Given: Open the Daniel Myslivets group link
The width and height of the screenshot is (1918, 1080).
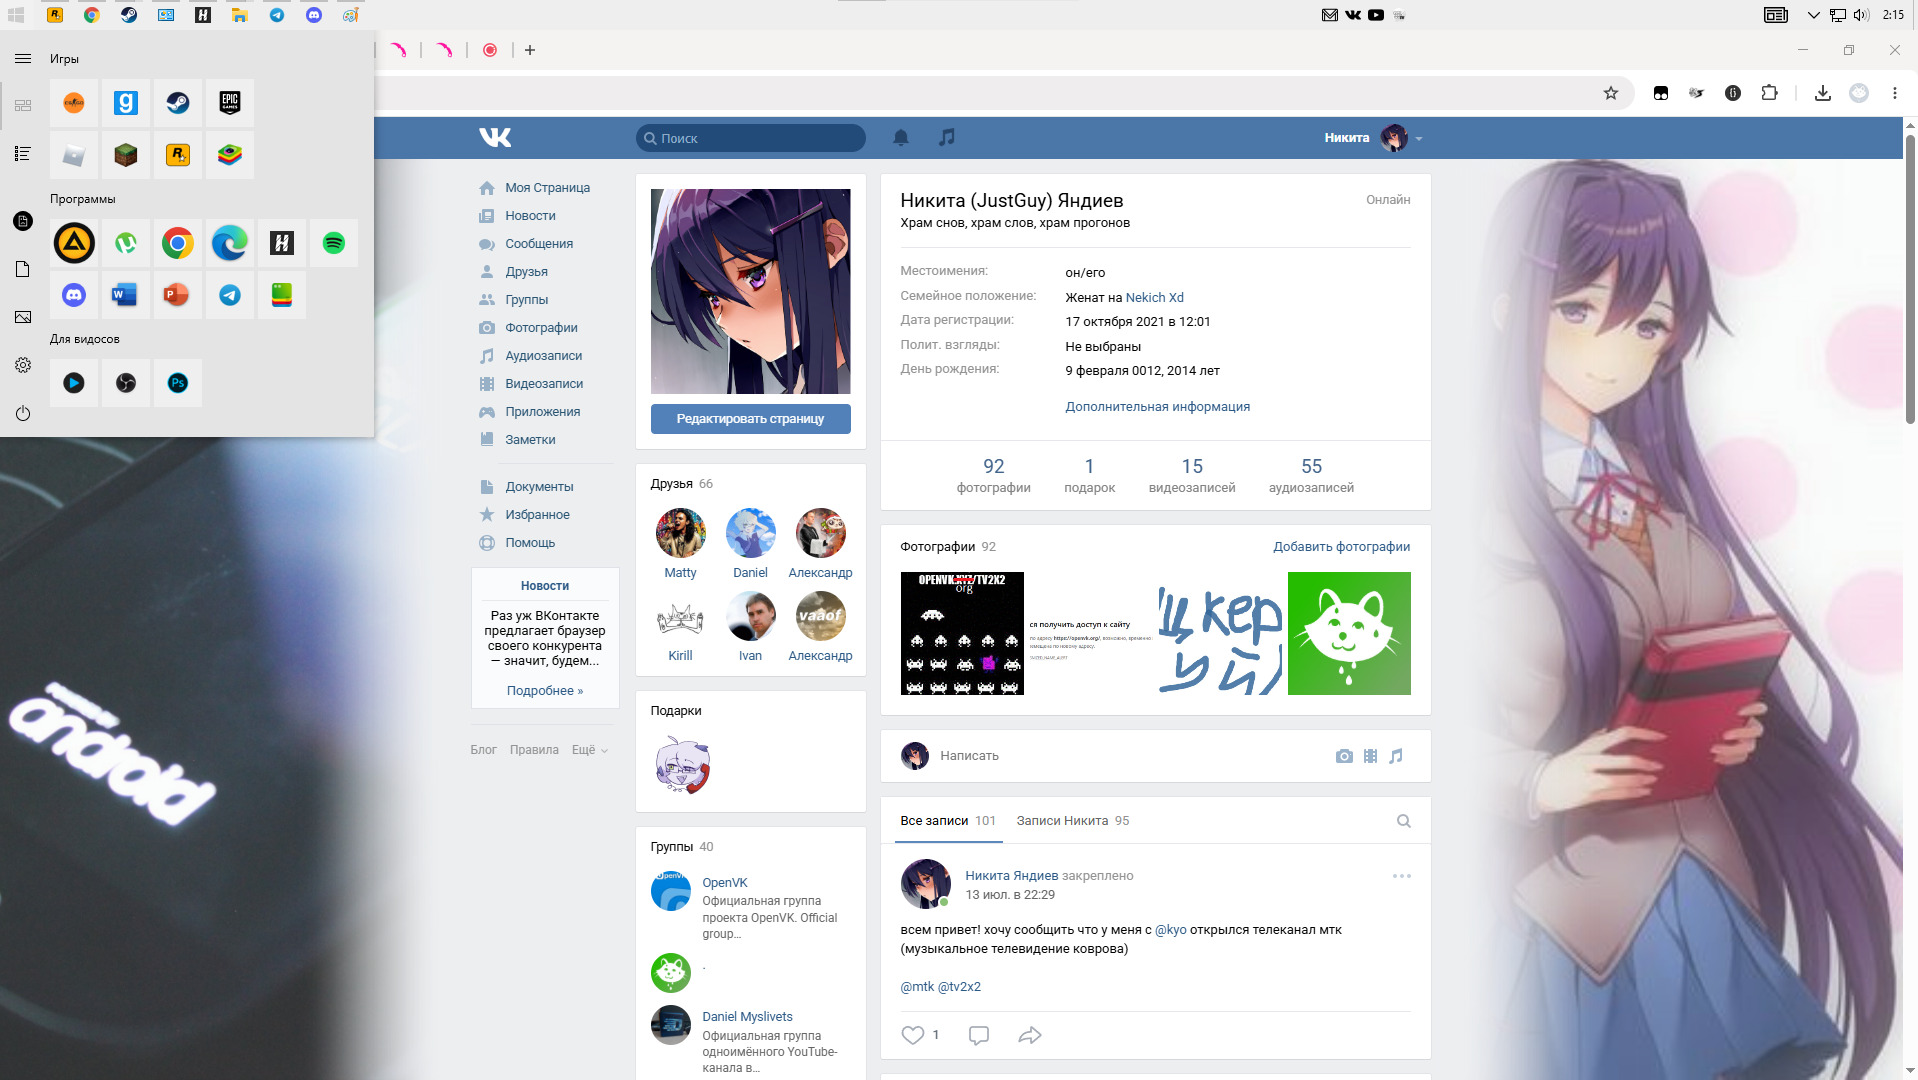Looking at the screenshot, I should pyautogui.click(x=747, y=1017).
